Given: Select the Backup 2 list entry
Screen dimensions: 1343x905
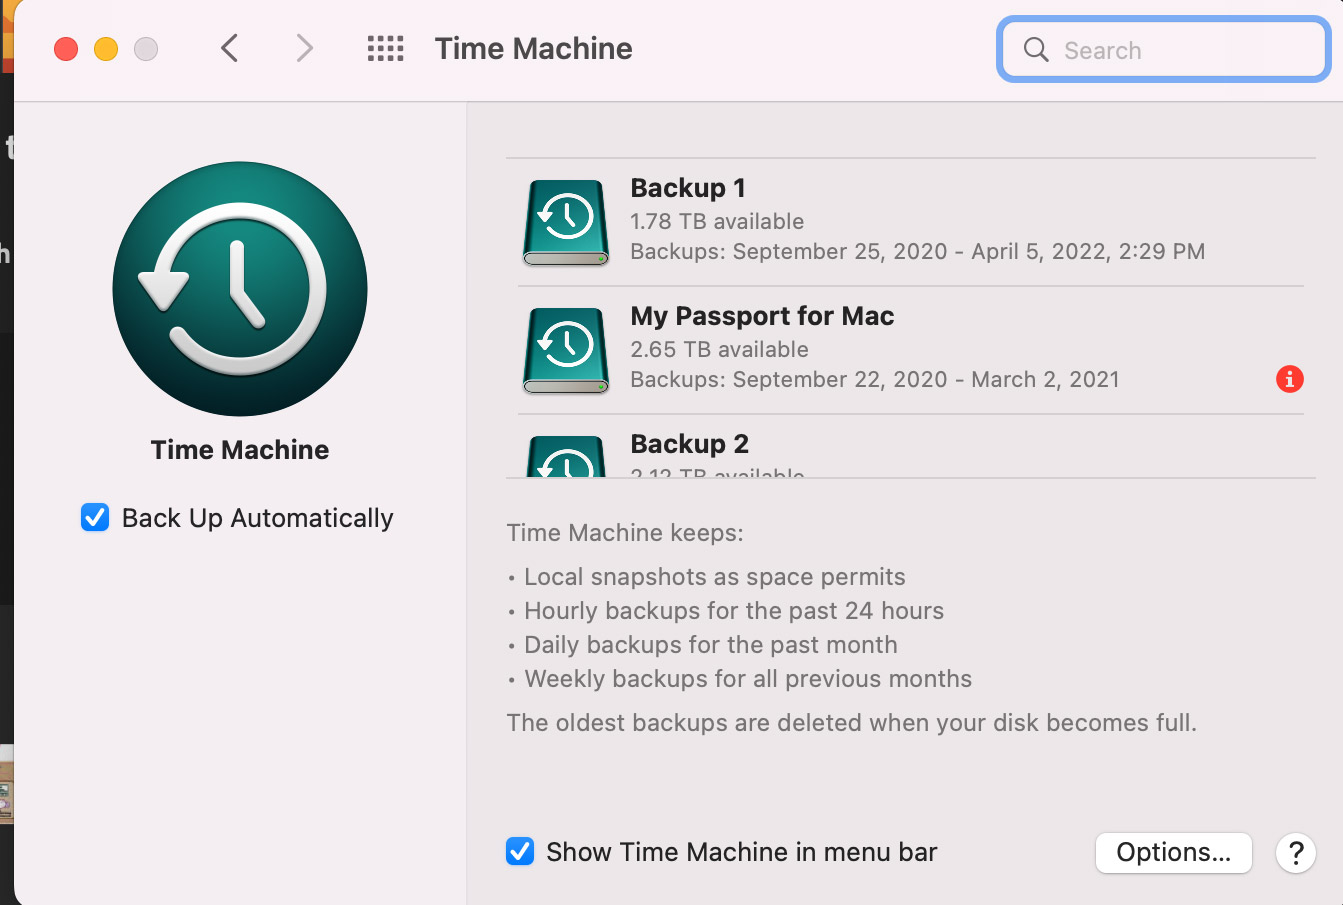Looking at the screenshot, I should pyautogui.click(x=900, y=450).
